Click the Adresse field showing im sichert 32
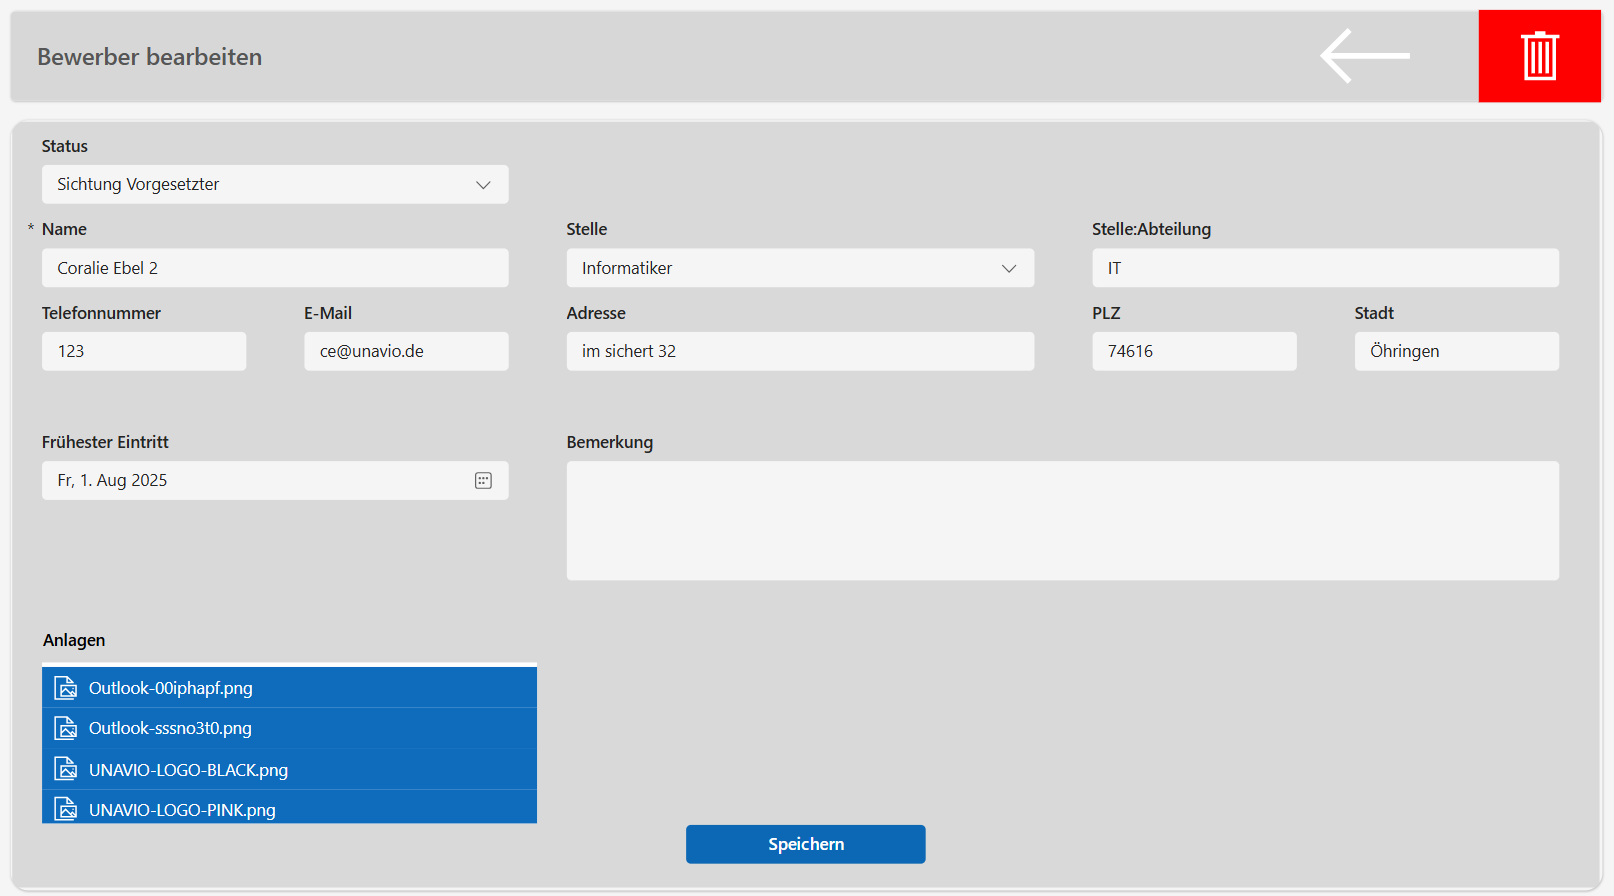Viewport: 1614px width, 896px height. coord(800,352)
